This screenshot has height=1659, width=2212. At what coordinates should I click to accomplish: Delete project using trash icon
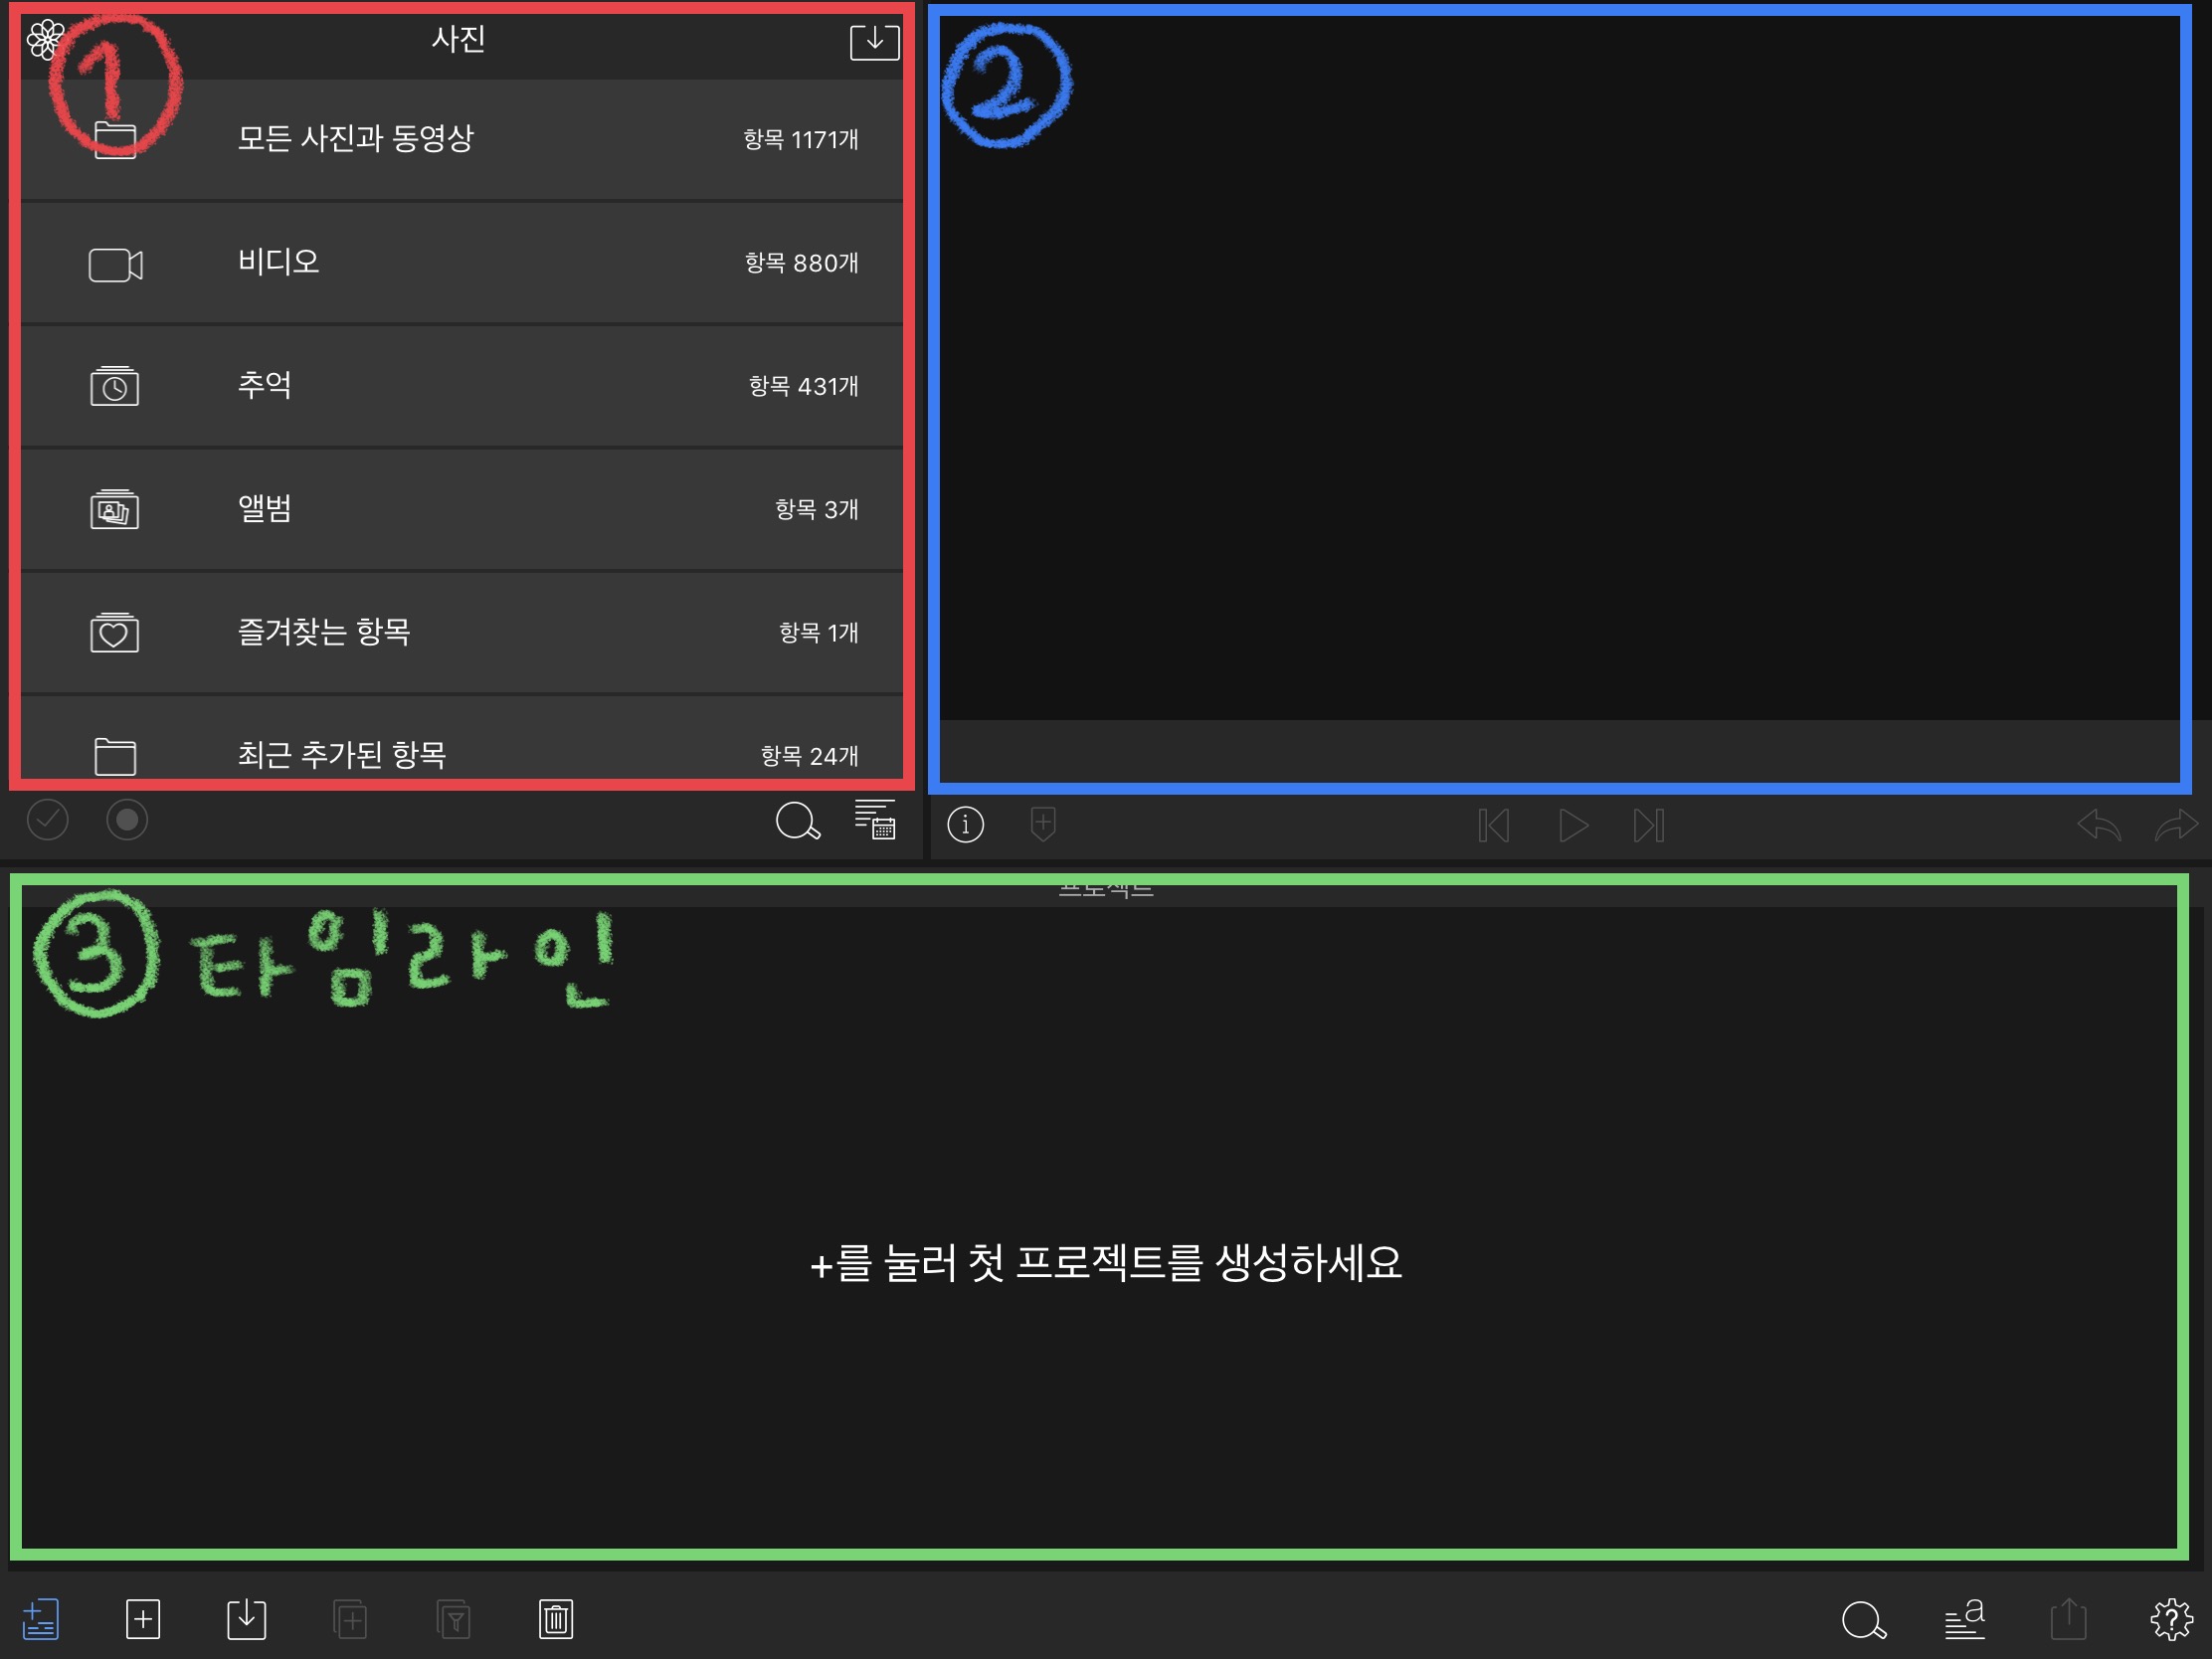tap(556, 1619)
